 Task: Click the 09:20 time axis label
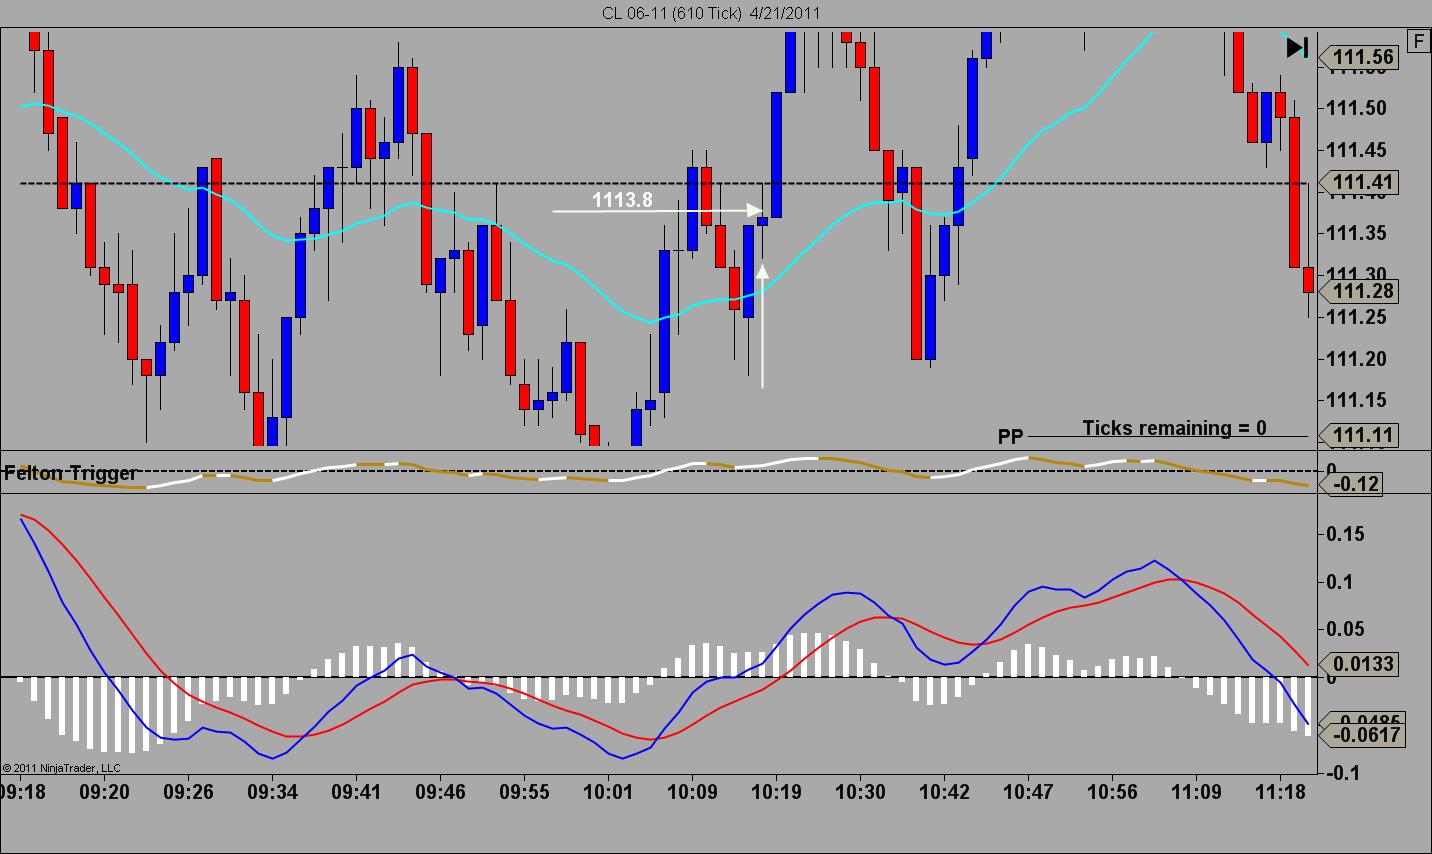[104, 792]
